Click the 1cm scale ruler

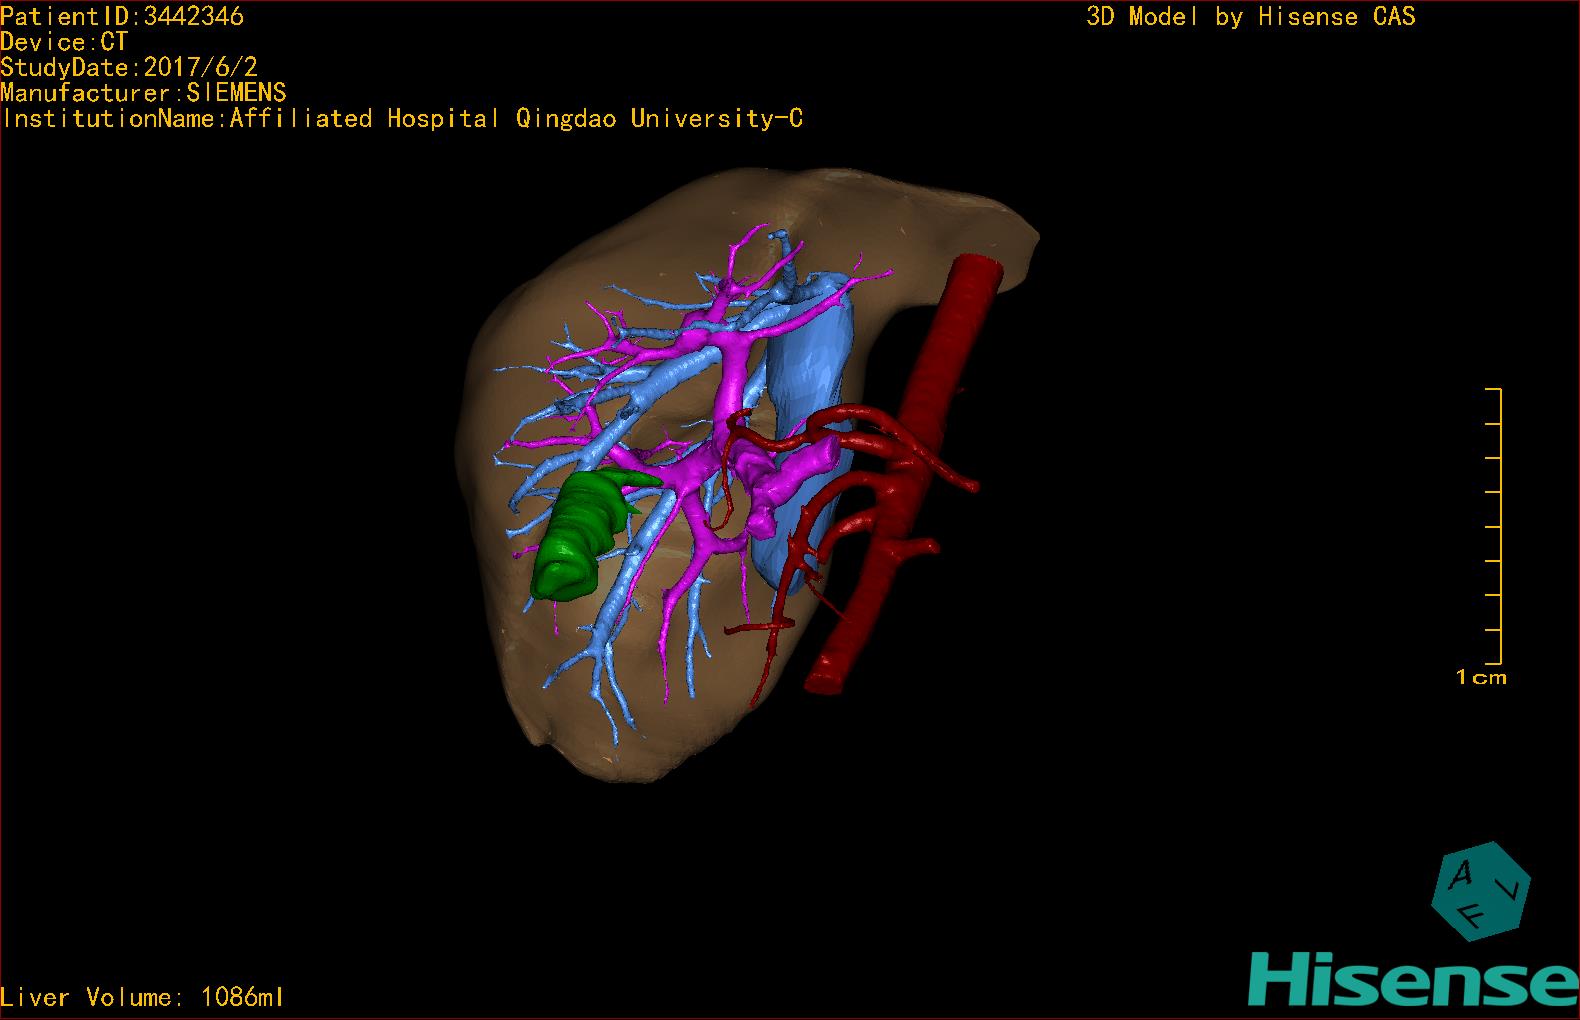tap(1494, 526)
